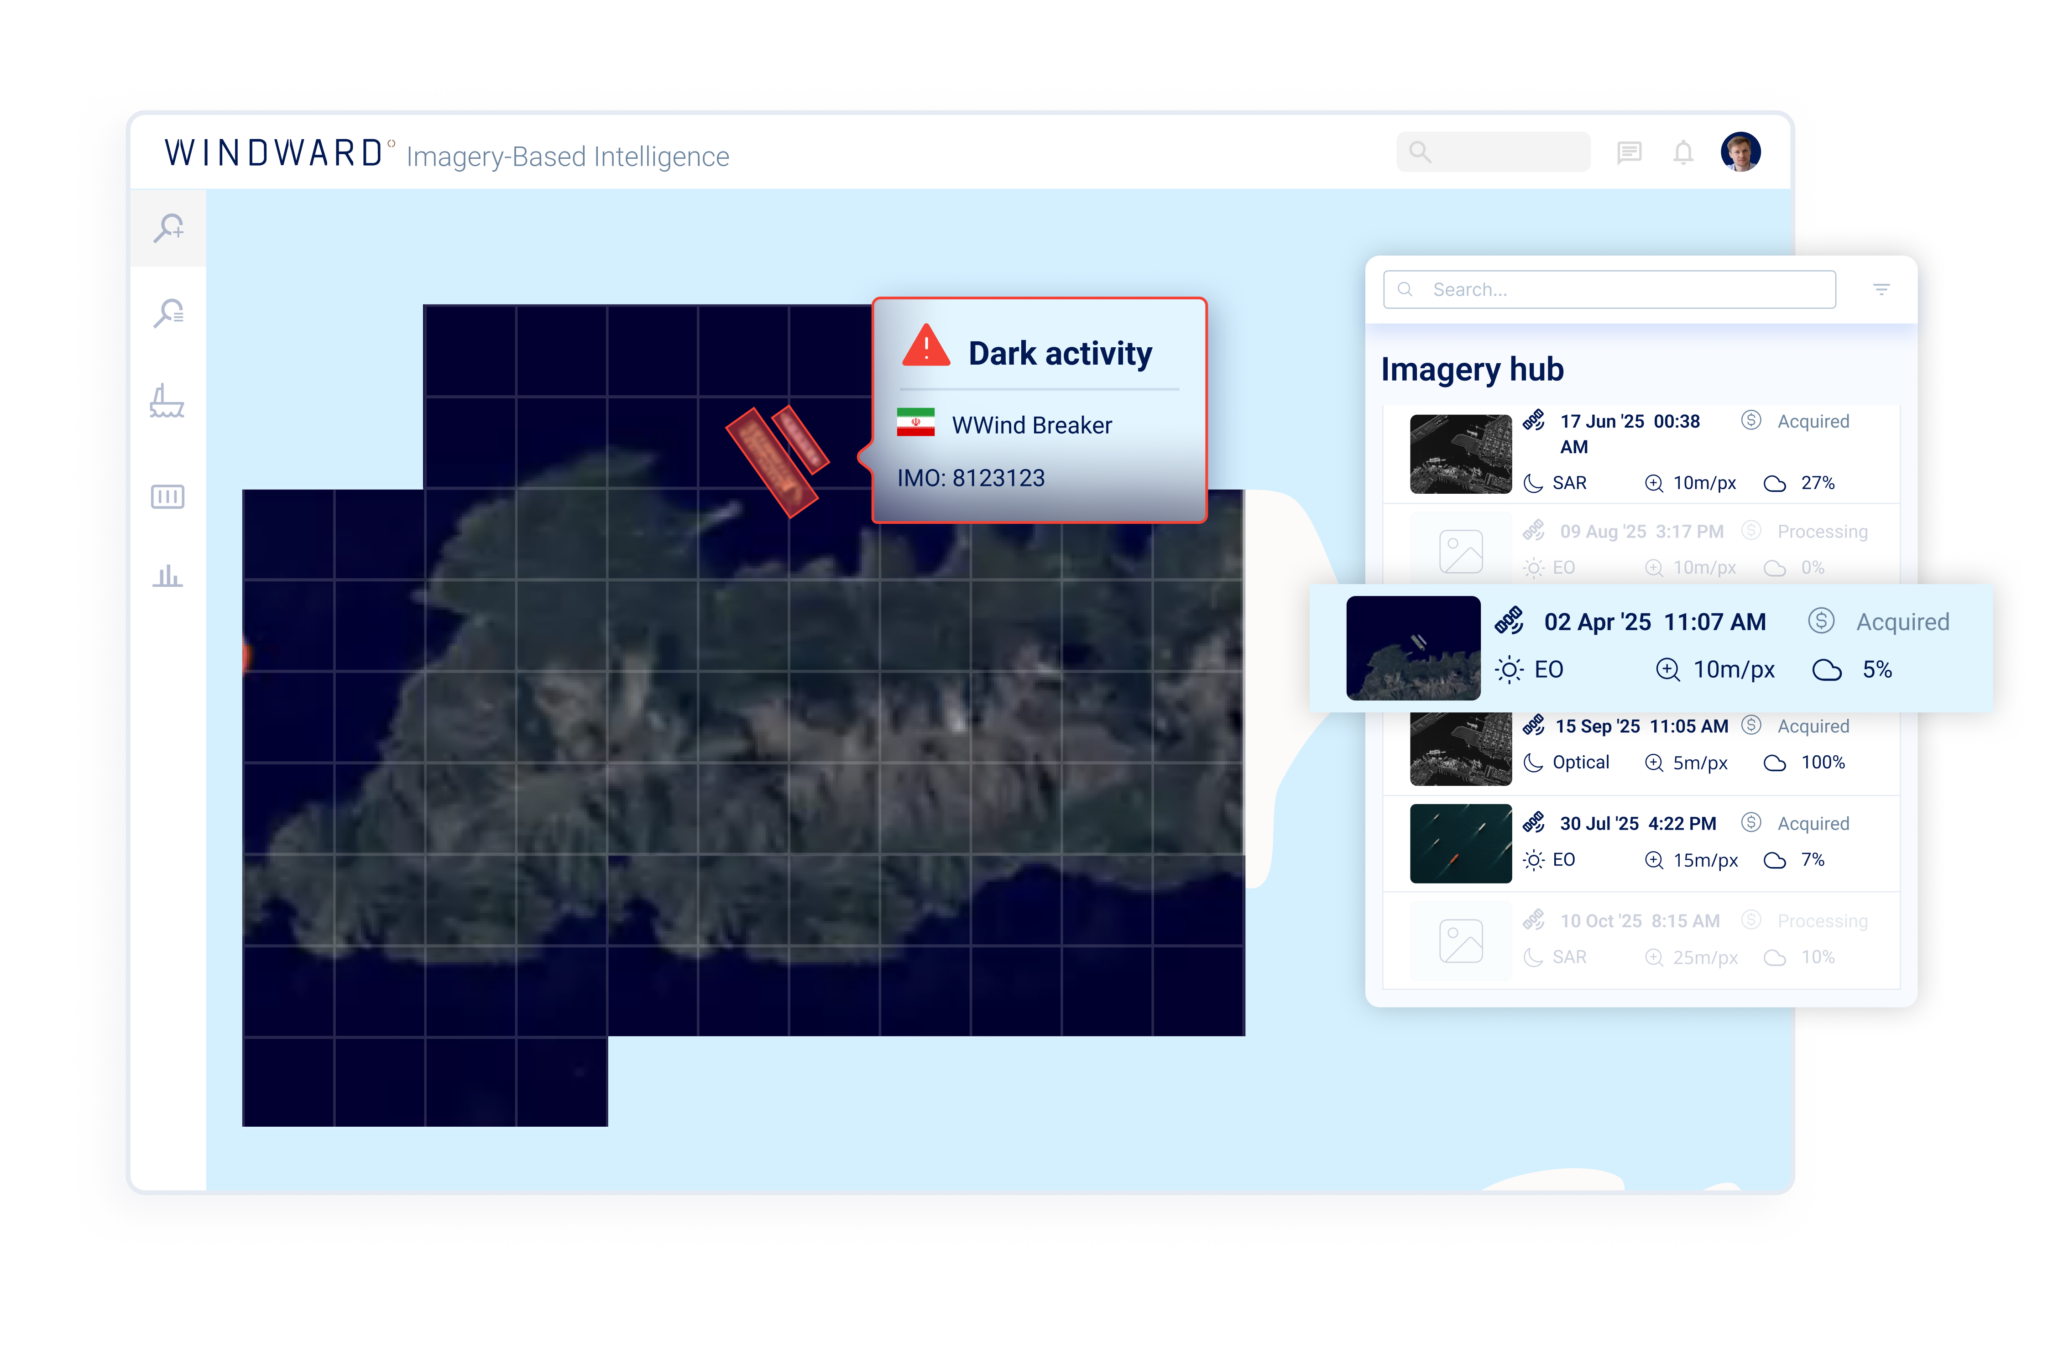The image size is (2048, 1369).
Task: Open the container panel icon in sidebar
Action: tap(167, 497)
